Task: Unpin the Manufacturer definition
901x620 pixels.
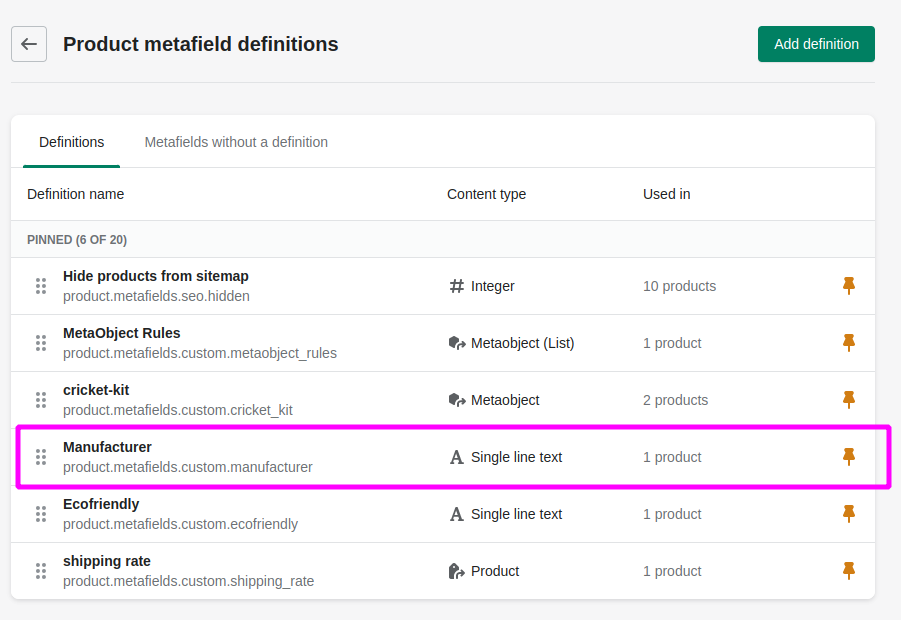Action: (x=848, y=457)
